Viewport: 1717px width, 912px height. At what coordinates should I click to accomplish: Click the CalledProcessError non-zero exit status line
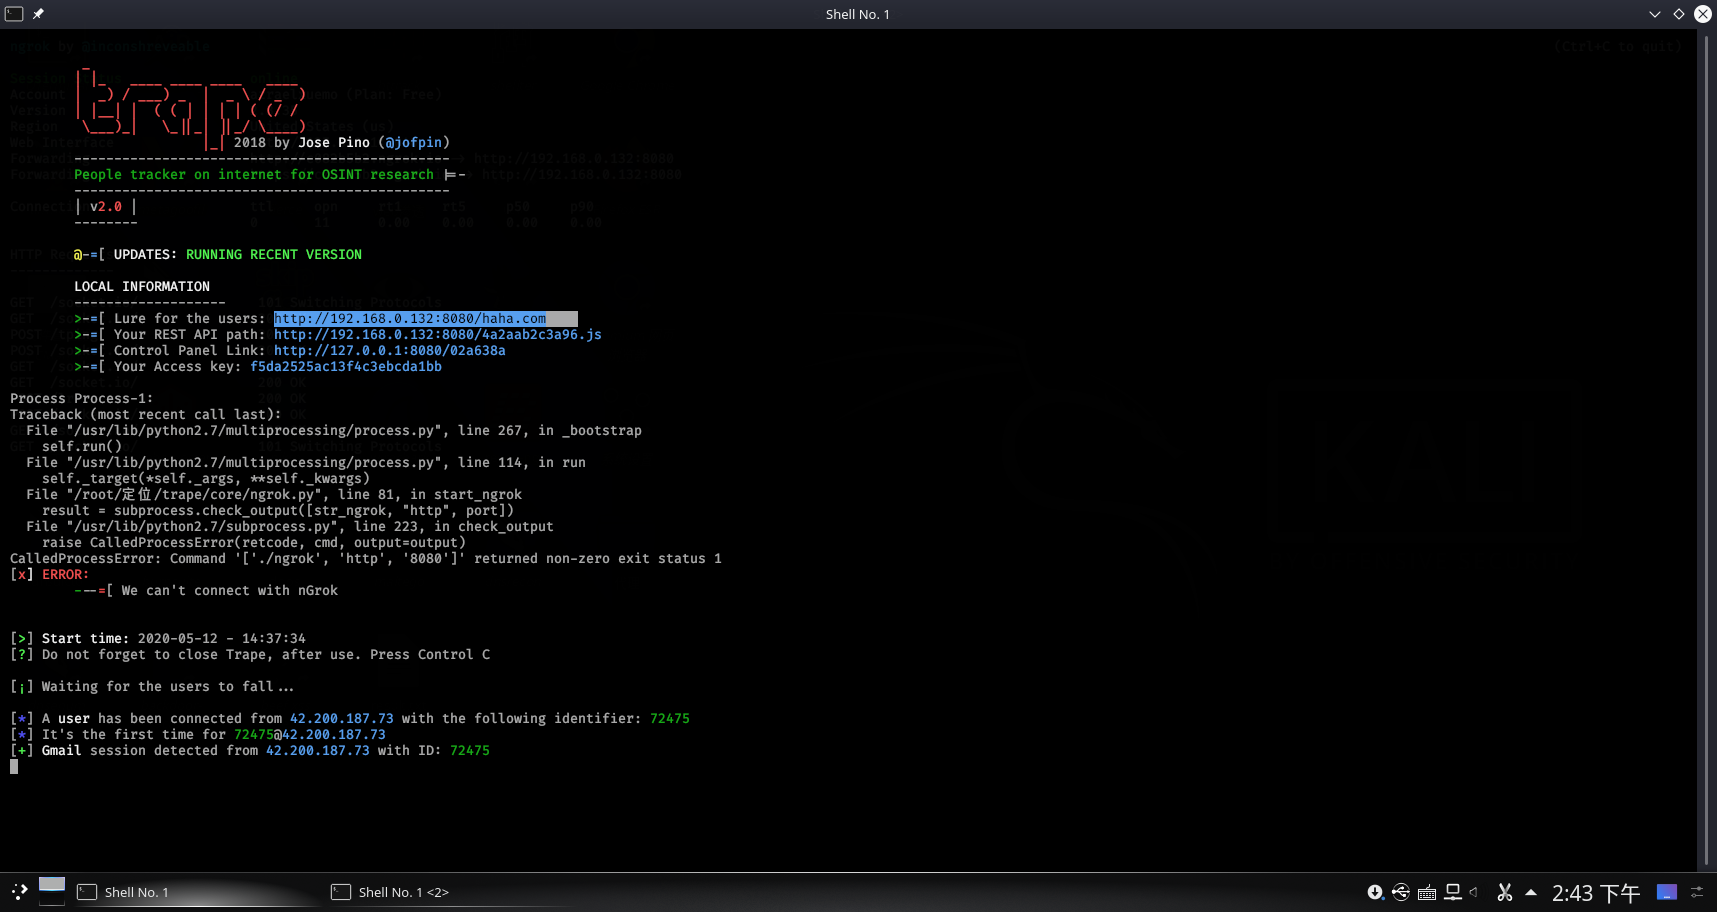pyautogui.click(x=366, y=559)
